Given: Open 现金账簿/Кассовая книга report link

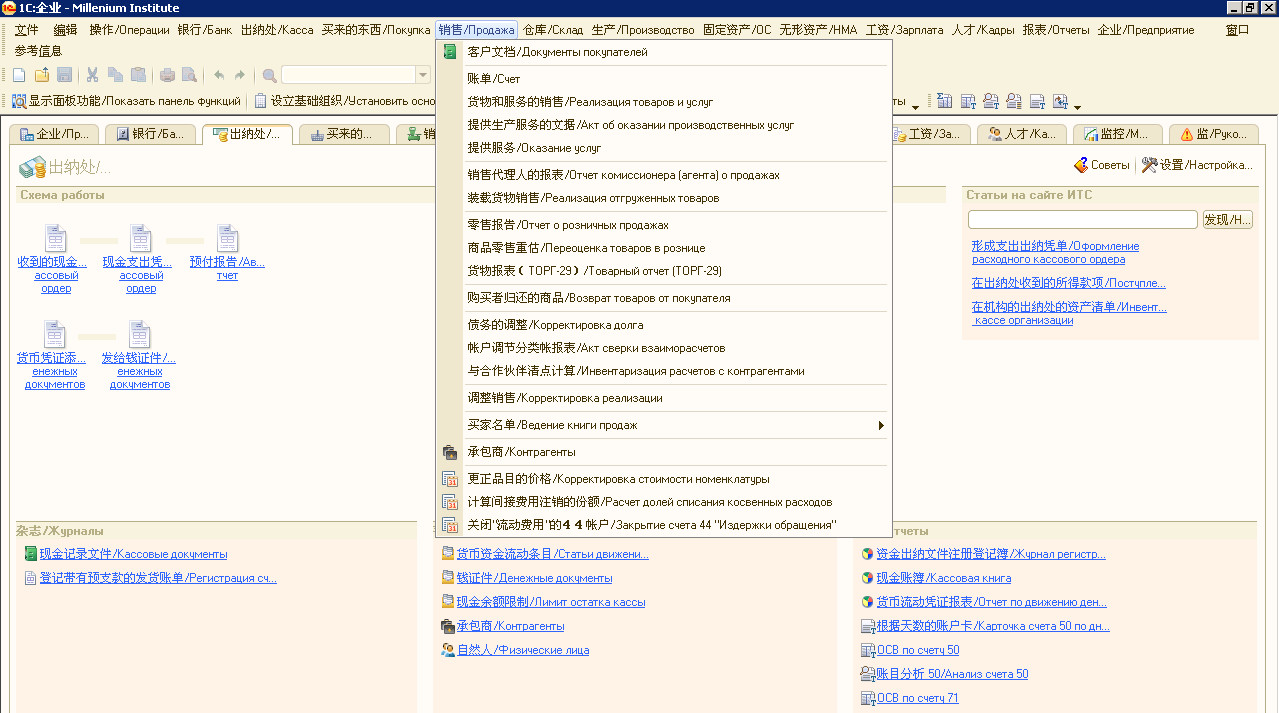Looking at the screenshot, I should click(944, 578).
